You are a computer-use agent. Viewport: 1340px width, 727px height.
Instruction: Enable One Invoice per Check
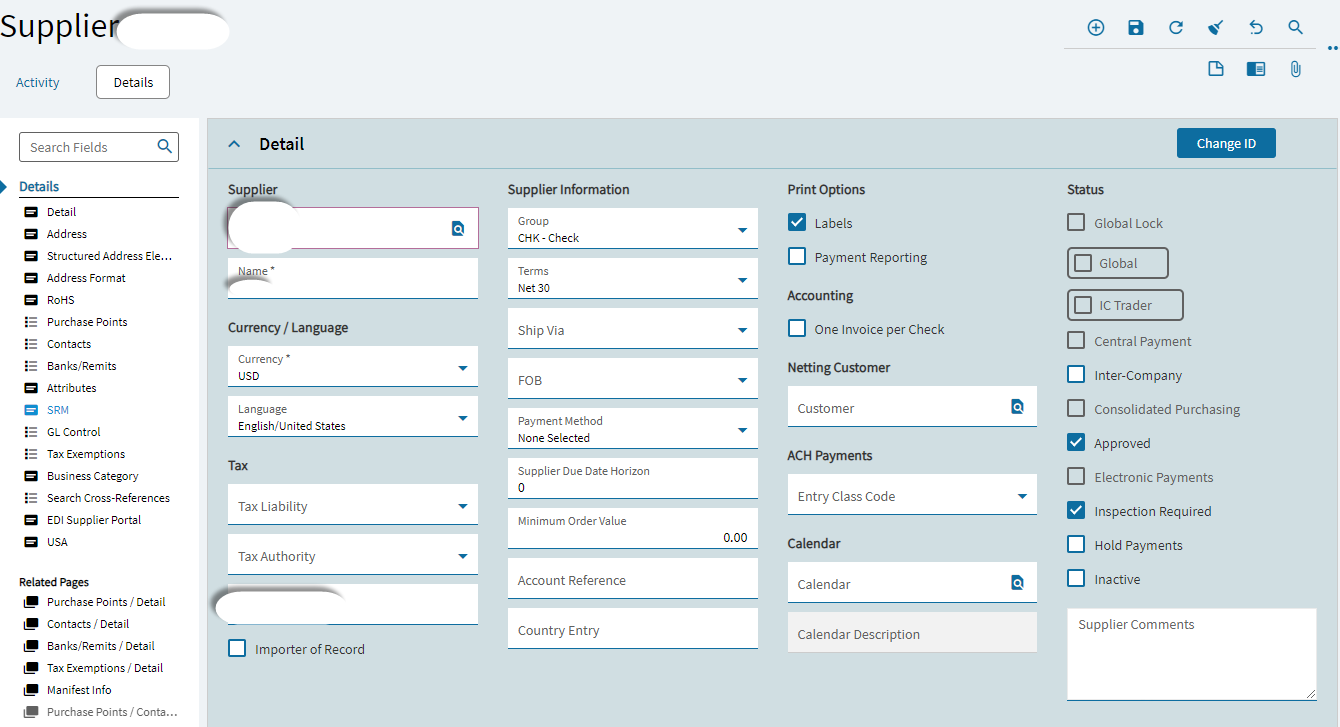[x=797, y=329]
